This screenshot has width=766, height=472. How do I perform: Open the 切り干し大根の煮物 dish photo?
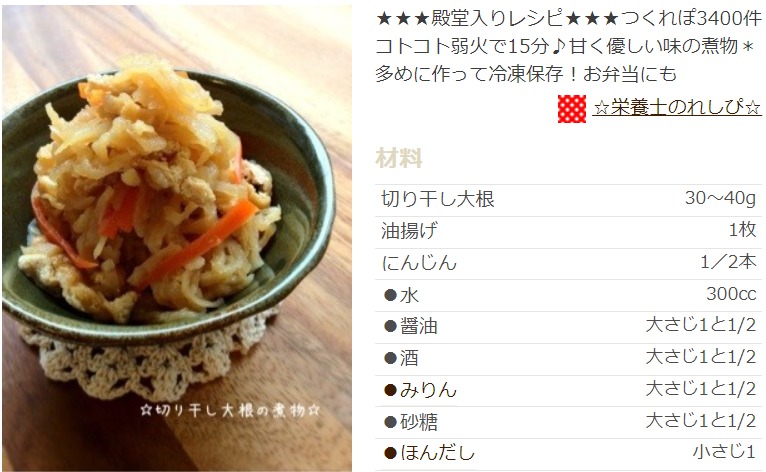[x=177, y=238]
